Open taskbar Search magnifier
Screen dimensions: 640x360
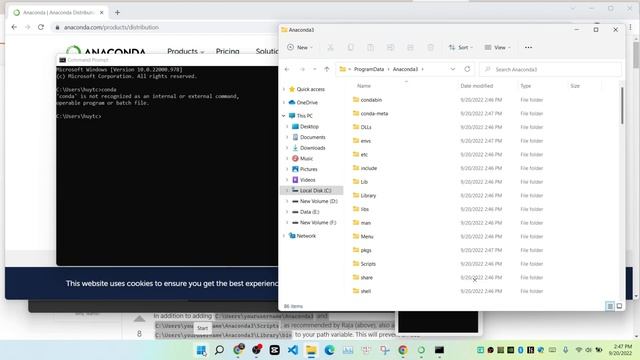(x=220, y=350)
